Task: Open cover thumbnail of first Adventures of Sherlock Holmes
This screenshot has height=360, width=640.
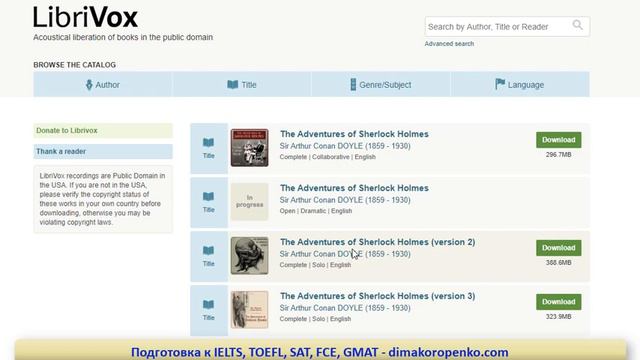Action: (x=249, y=148)
